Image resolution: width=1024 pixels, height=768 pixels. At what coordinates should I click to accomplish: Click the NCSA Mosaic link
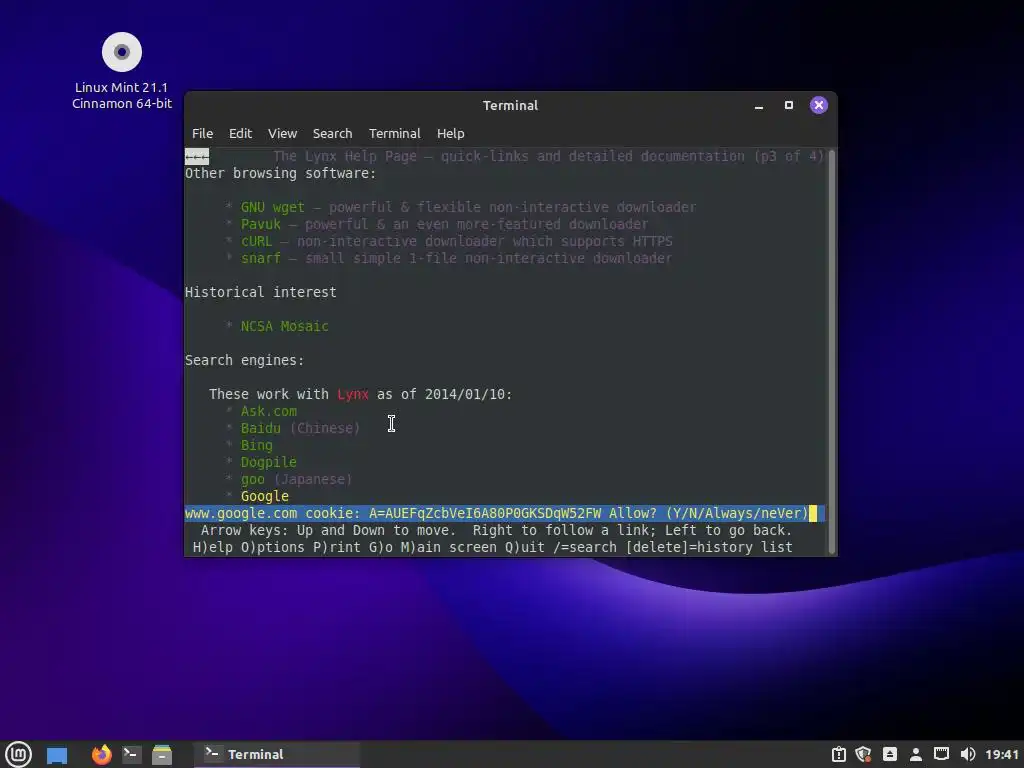tap(285, 326)
